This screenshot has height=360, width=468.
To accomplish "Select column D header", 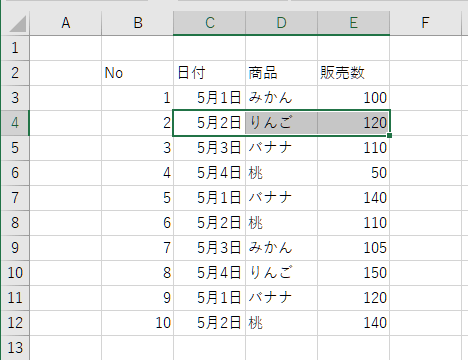I will click(281, 23).
